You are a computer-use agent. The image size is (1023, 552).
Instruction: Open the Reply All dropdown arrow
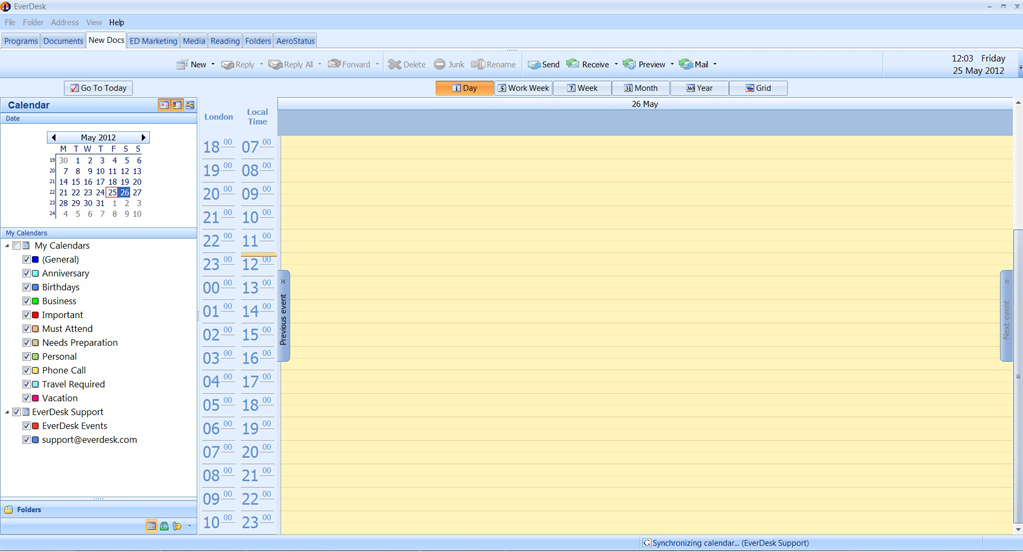pyautogui.click(x=320, y=64)
